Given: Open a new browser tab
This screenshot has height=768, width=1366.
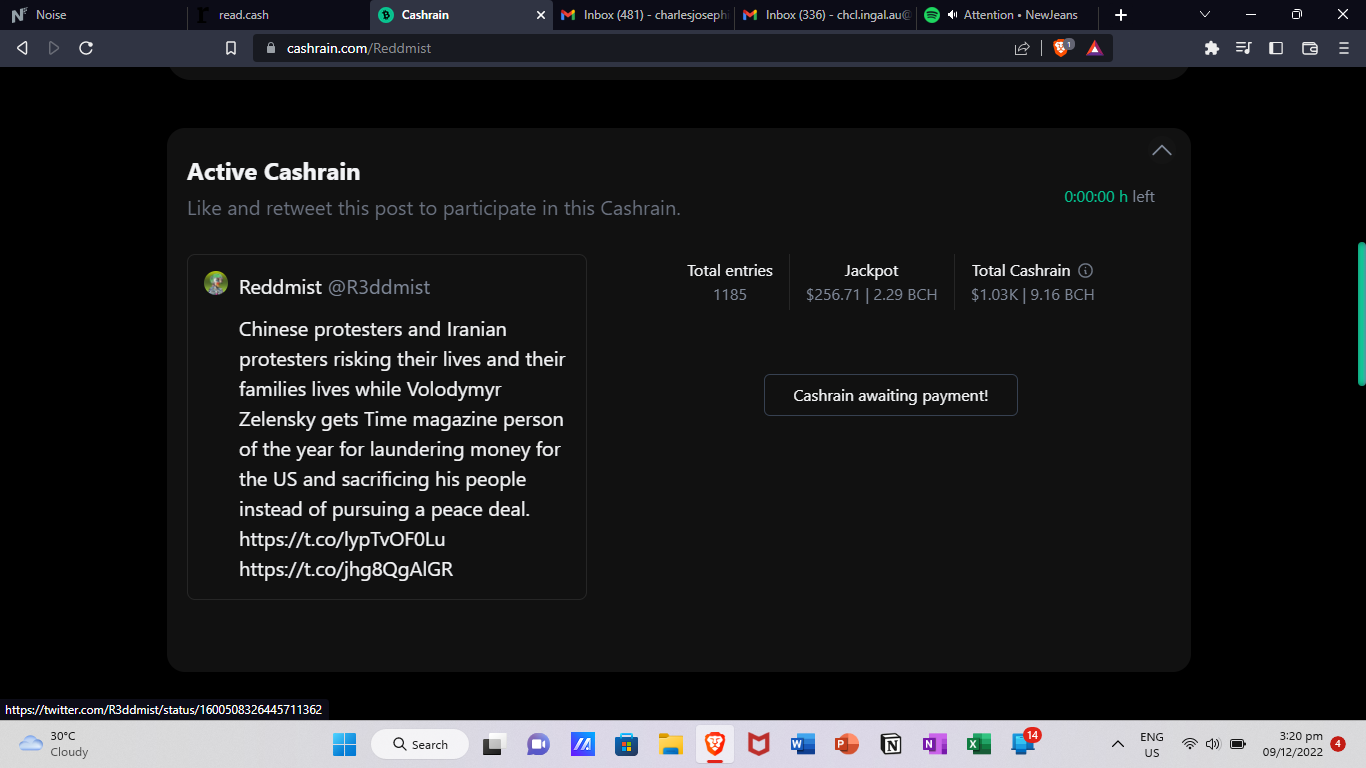Looking at the screenshot, I should point(1121,15).
